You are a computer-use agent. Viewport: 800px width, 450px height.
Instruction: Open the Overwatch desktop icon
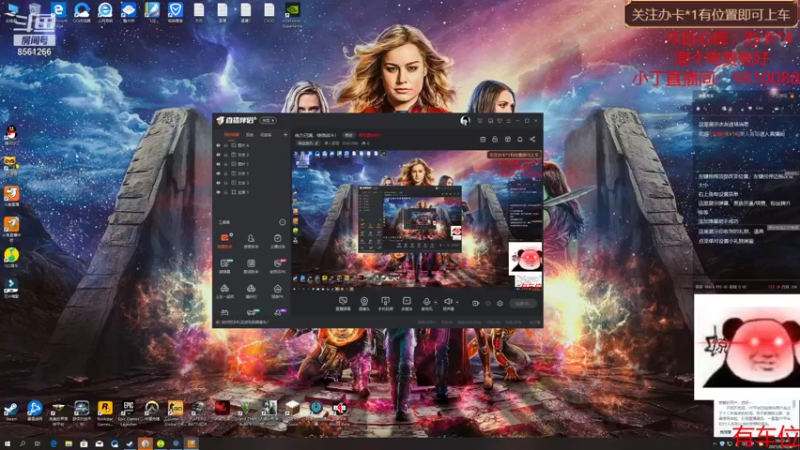click(x=152, y=408)
